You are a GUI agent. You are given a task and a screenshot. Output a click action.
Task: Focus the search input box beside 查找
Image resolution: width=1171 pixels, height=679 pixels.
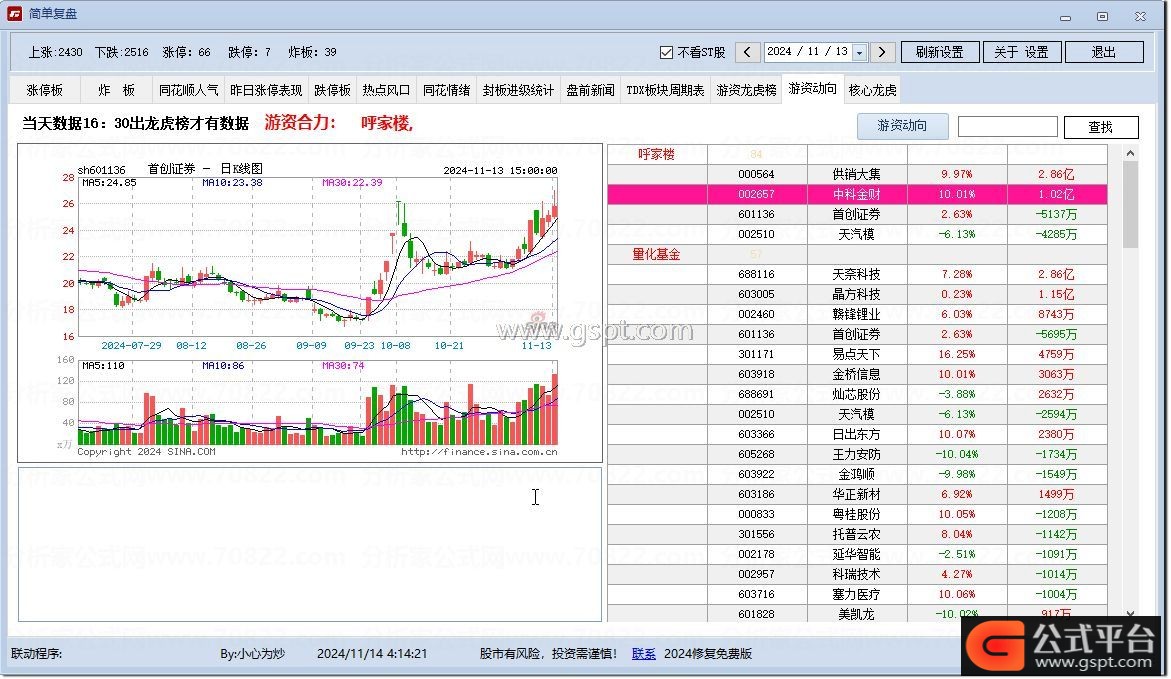1007,127
